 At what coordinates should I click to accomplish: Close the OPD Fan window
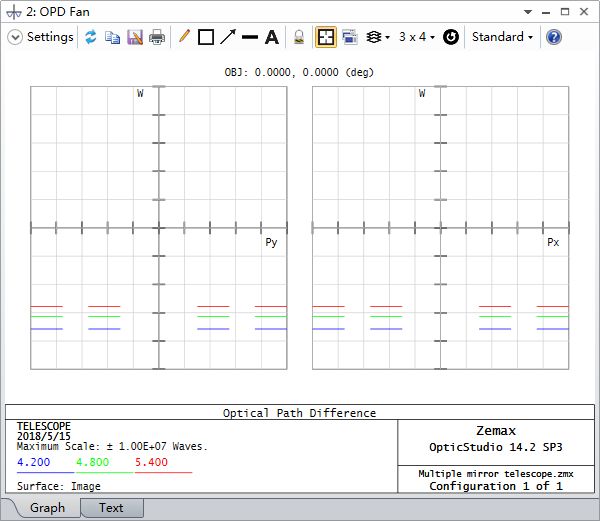pos(584,12)
